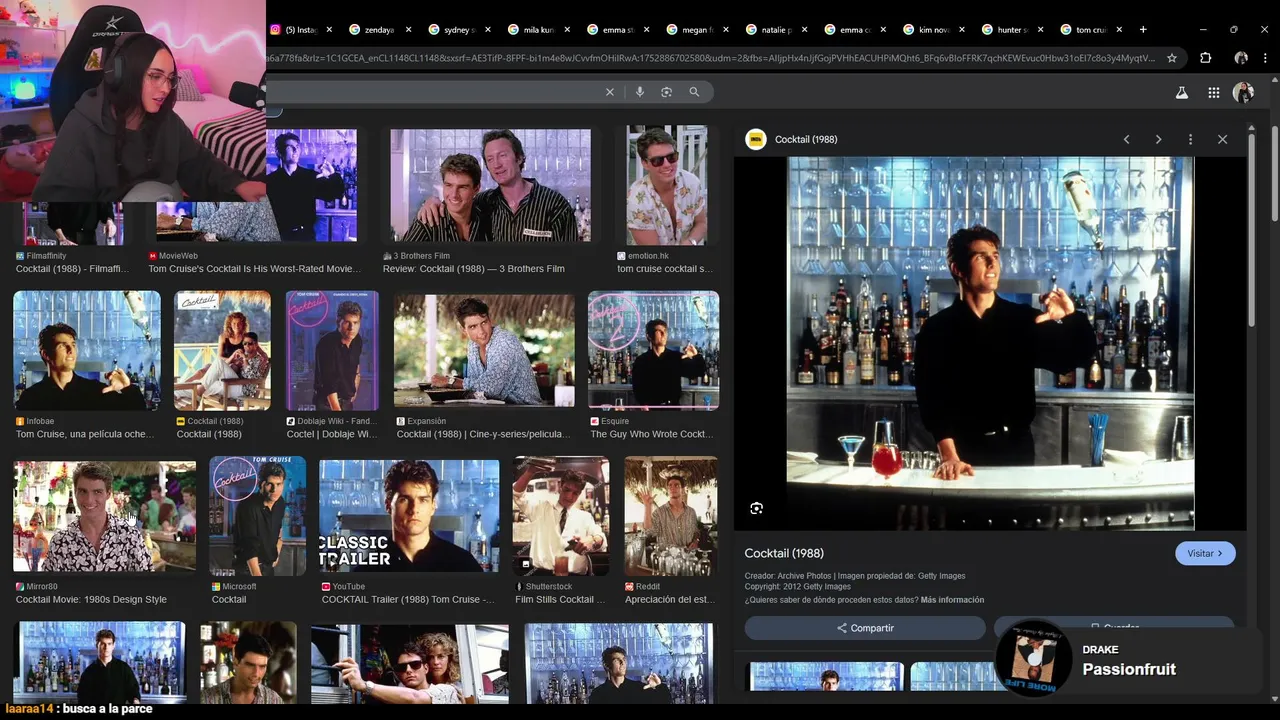The width and height of the screenshot is (1280, 720).
Task: Open the Mirror80 Cocktail Movie thumbnail
Action: click(x=104, y=516)
